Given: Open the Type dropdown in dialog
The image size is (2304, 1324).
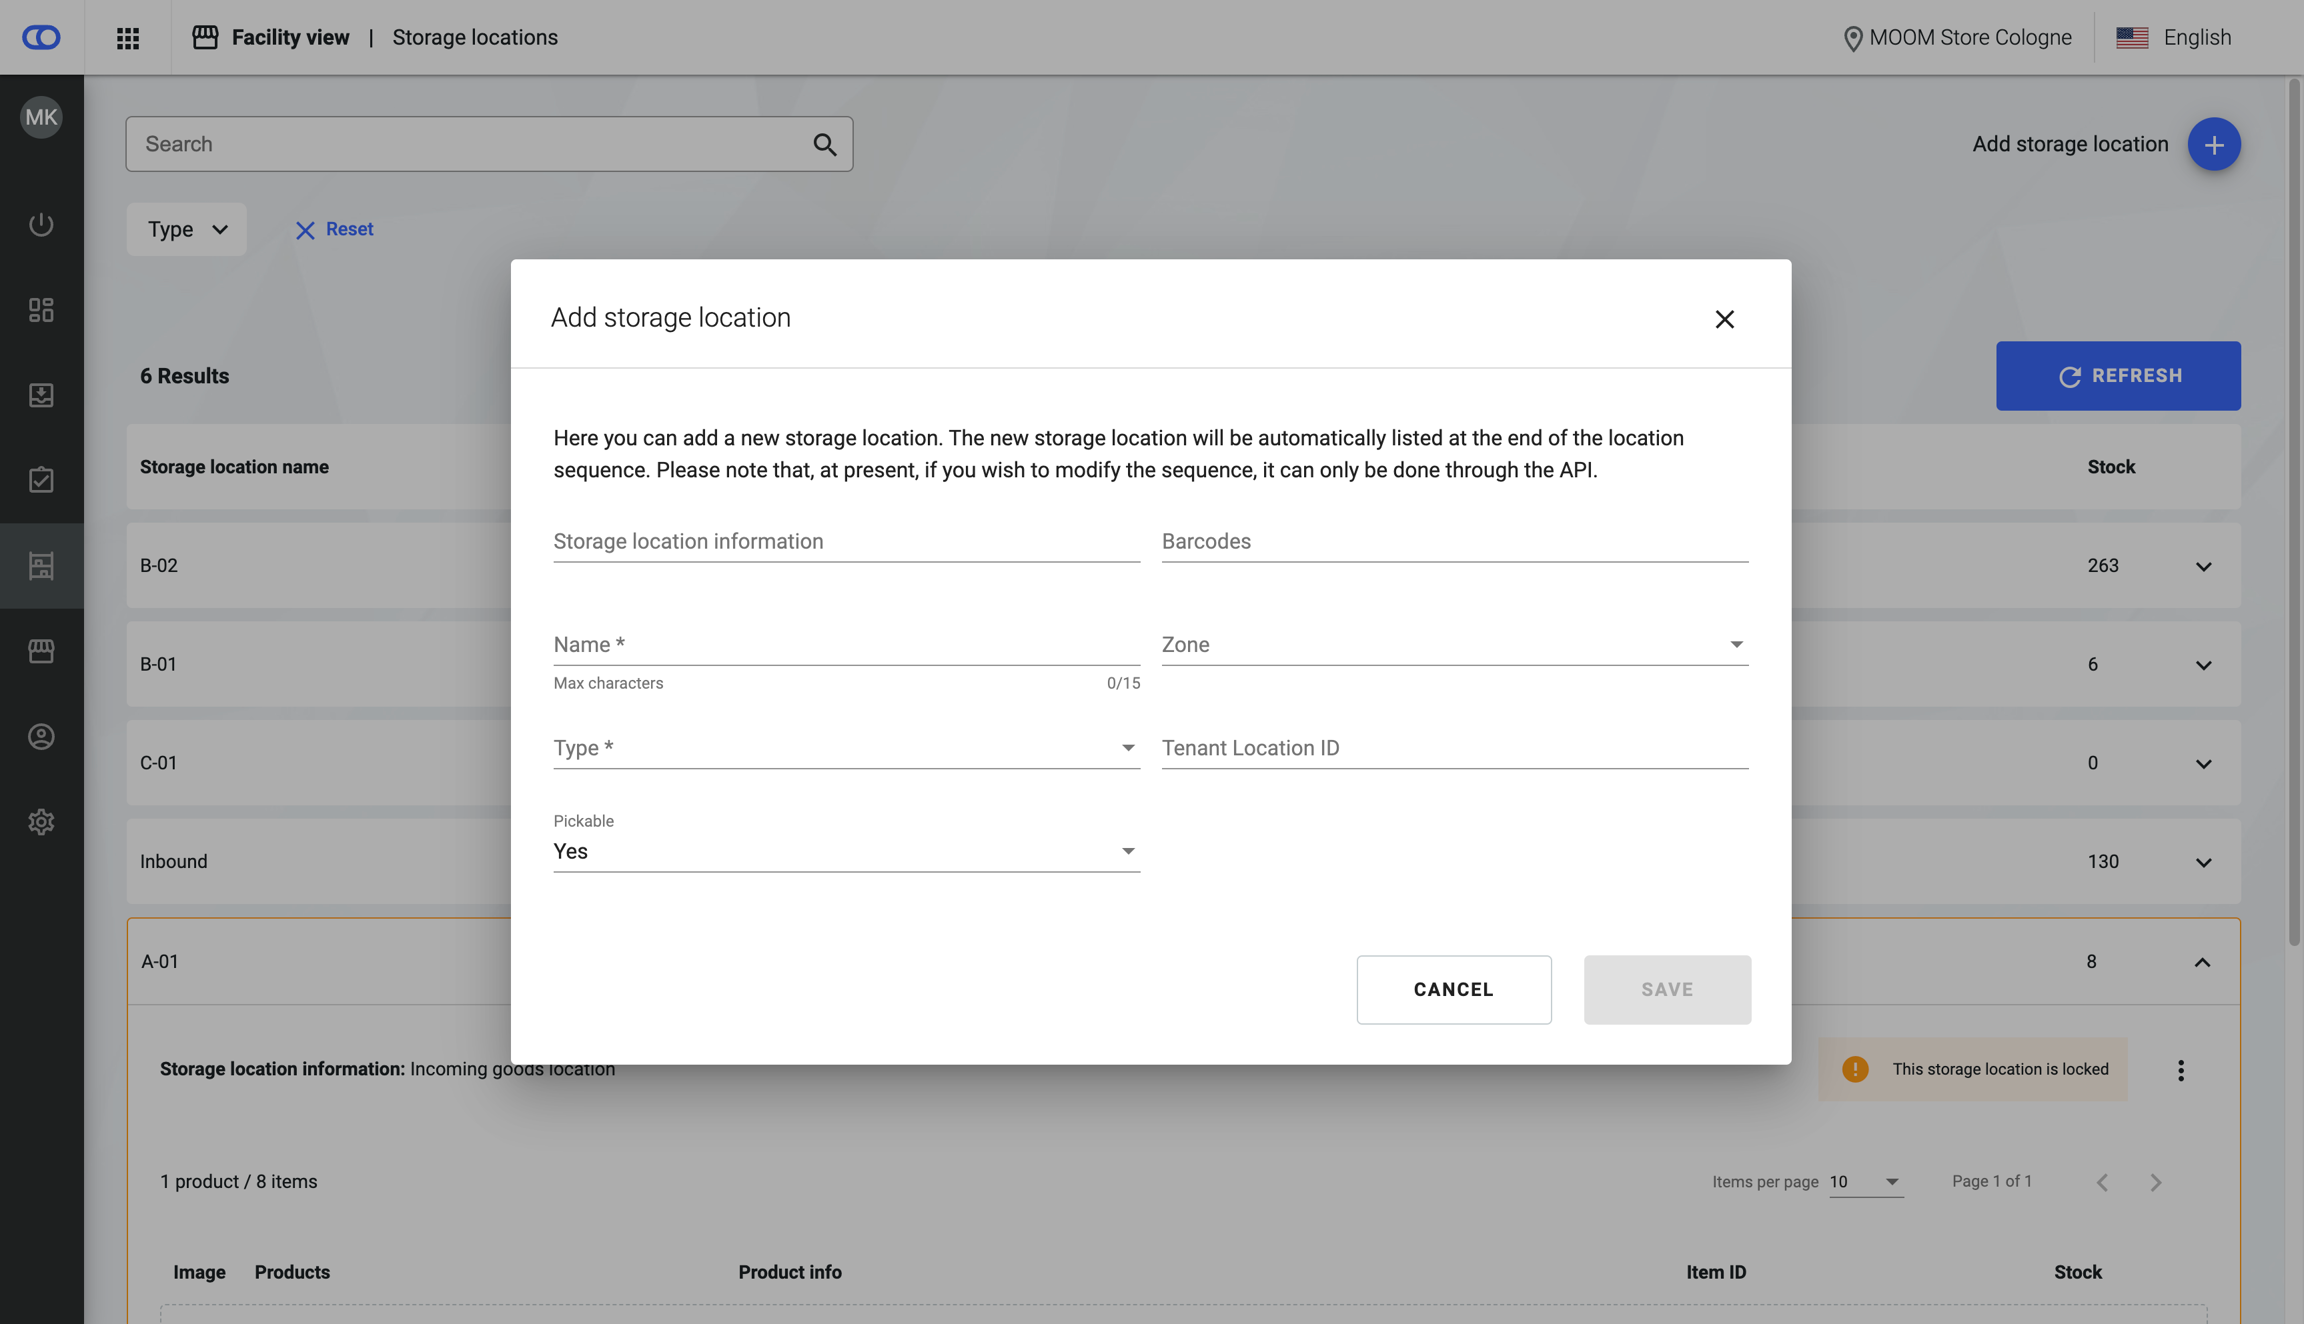Looking at the screenshot, I should (846, 748).
